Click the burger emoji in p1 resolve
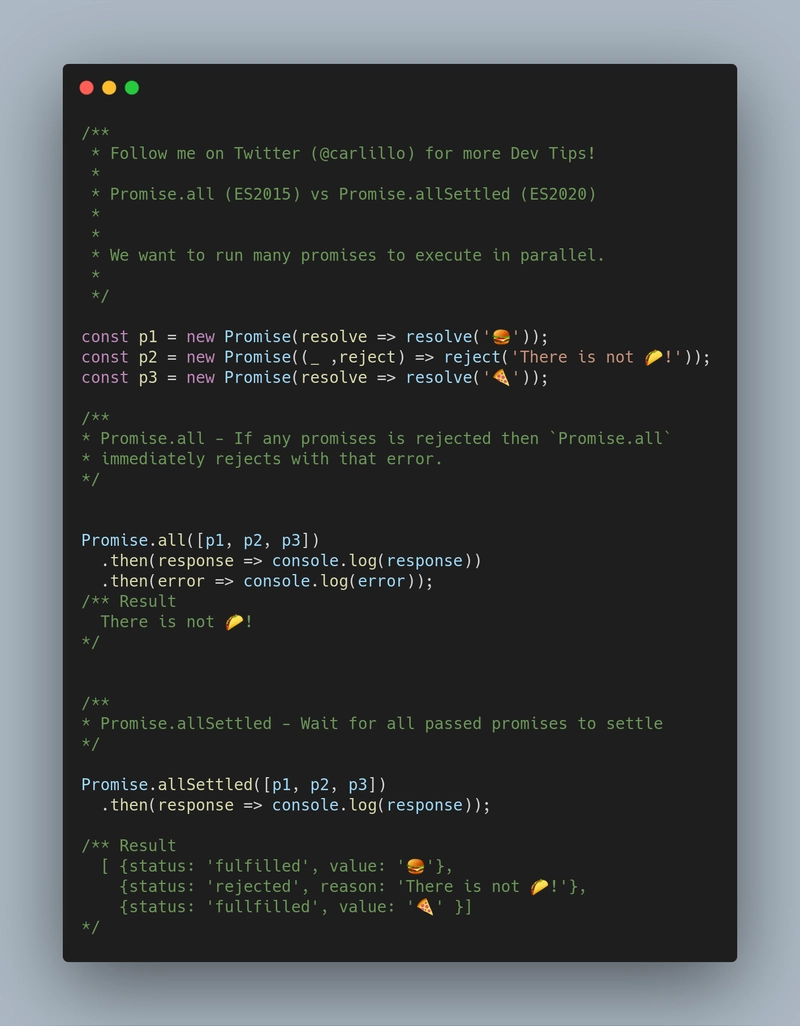Viewport: 800px width, 1026px height. pos(501,337)
